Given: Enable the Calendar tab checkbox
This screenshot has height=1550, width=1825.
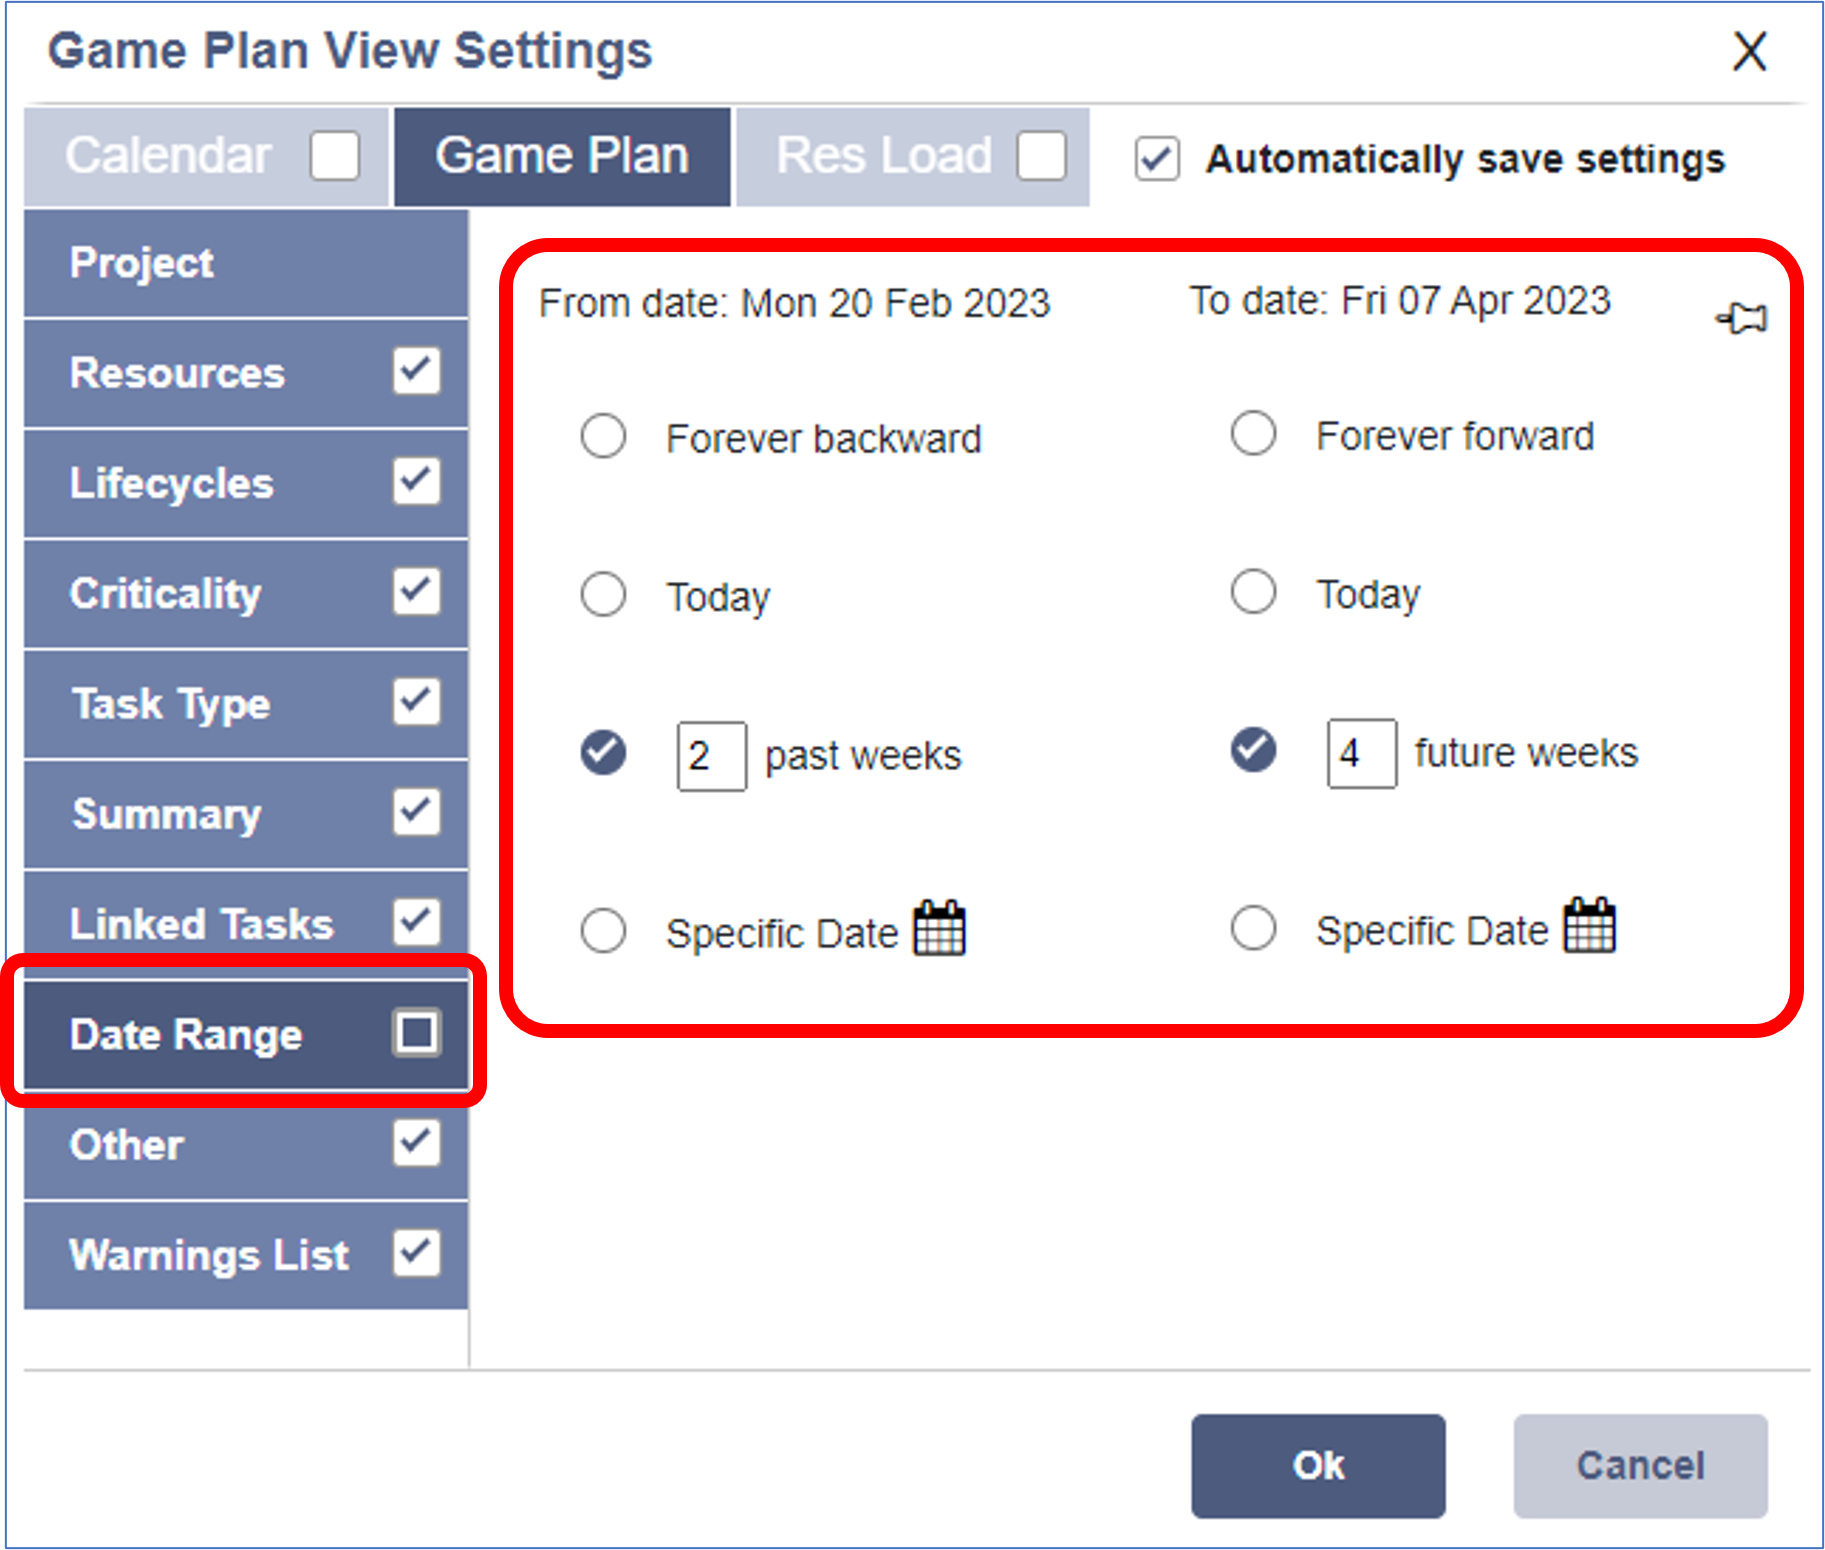Looking at the screenshot, I should 334,156.
